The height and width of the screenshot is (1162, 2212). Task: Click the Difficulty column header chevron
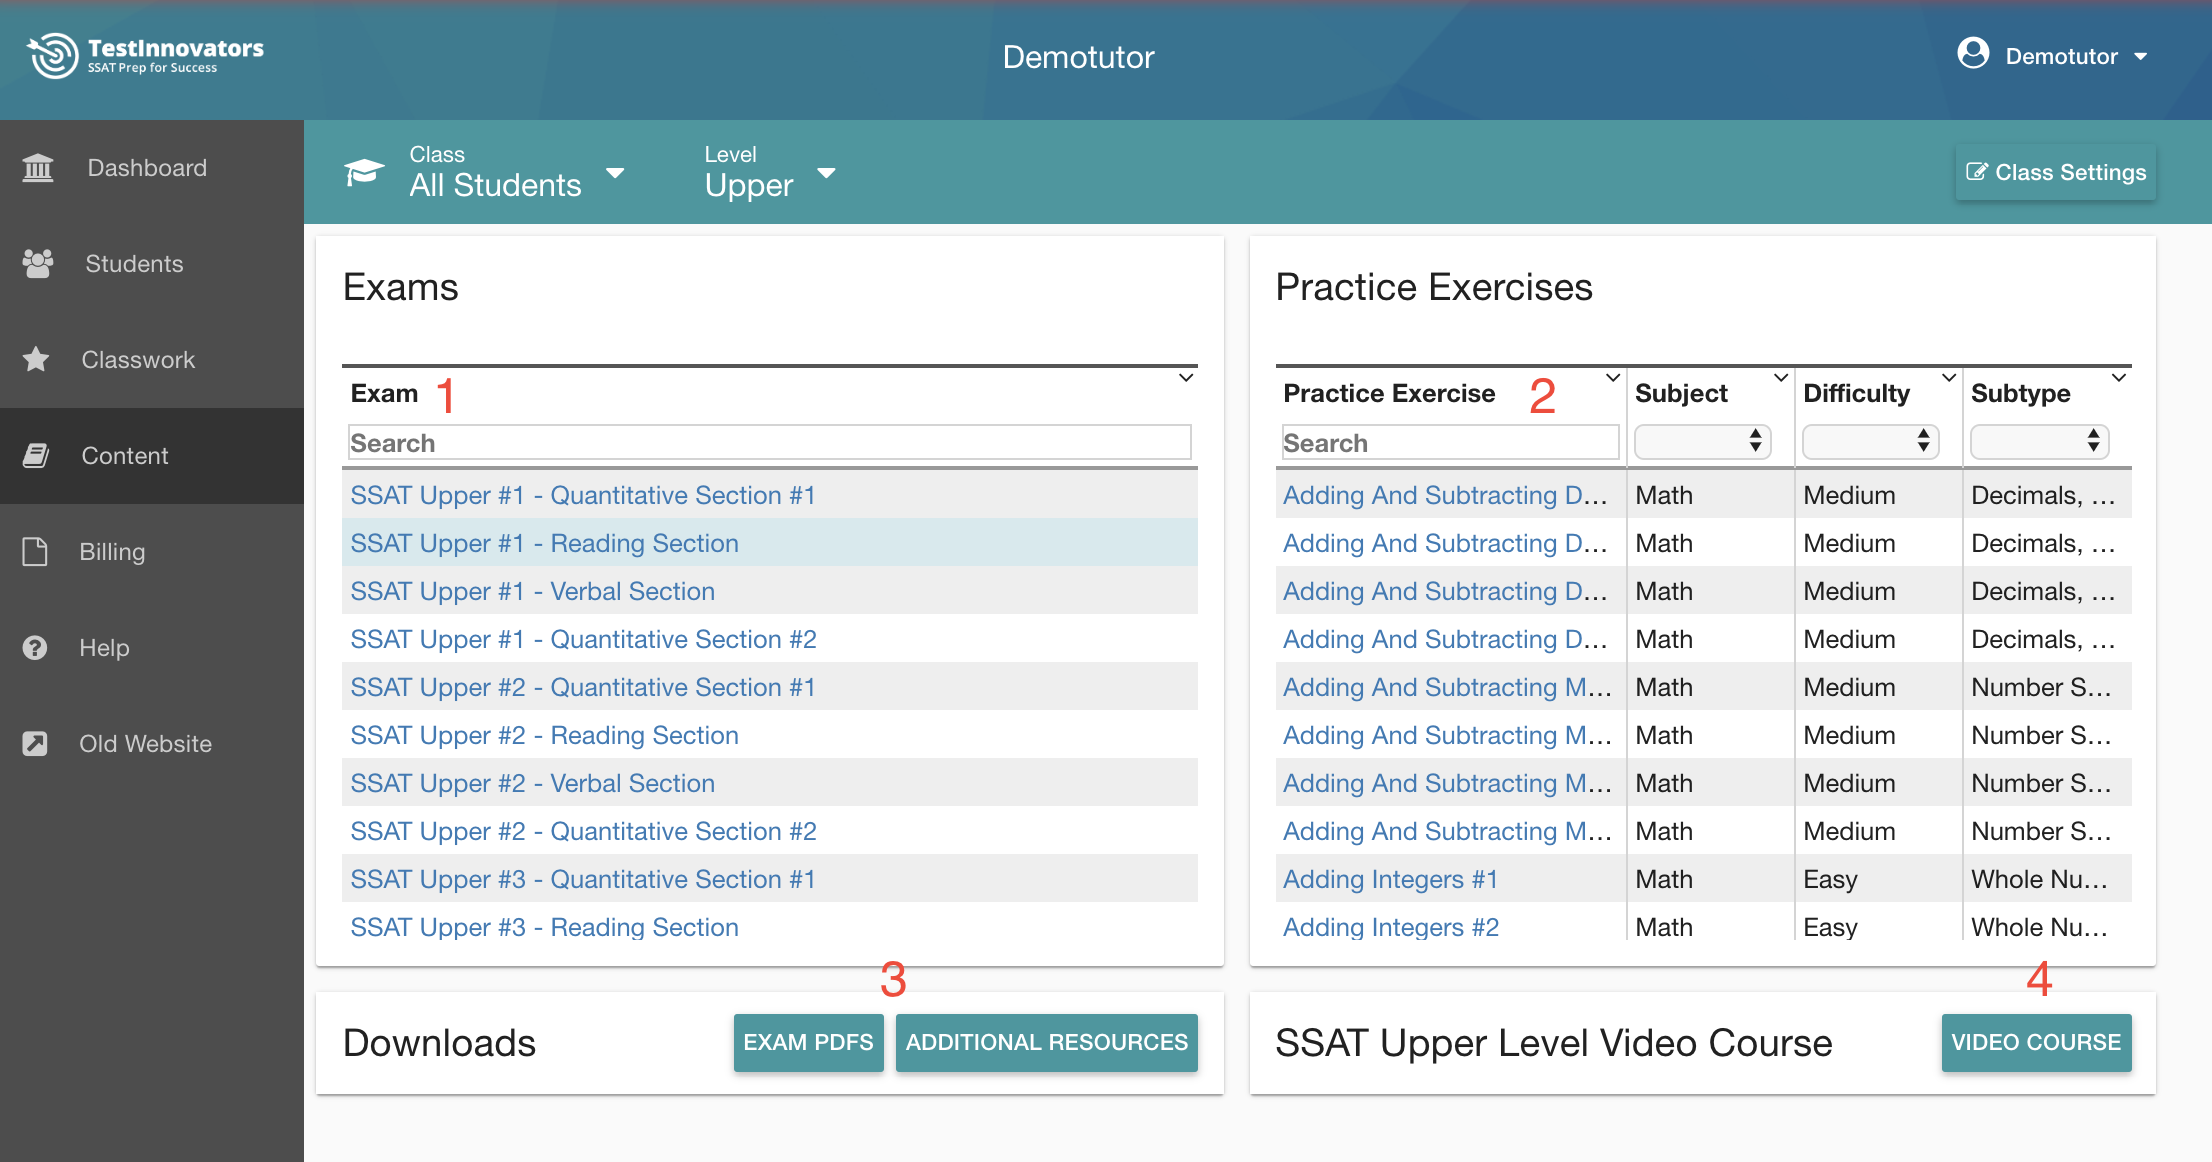[x=1949, y=378]
